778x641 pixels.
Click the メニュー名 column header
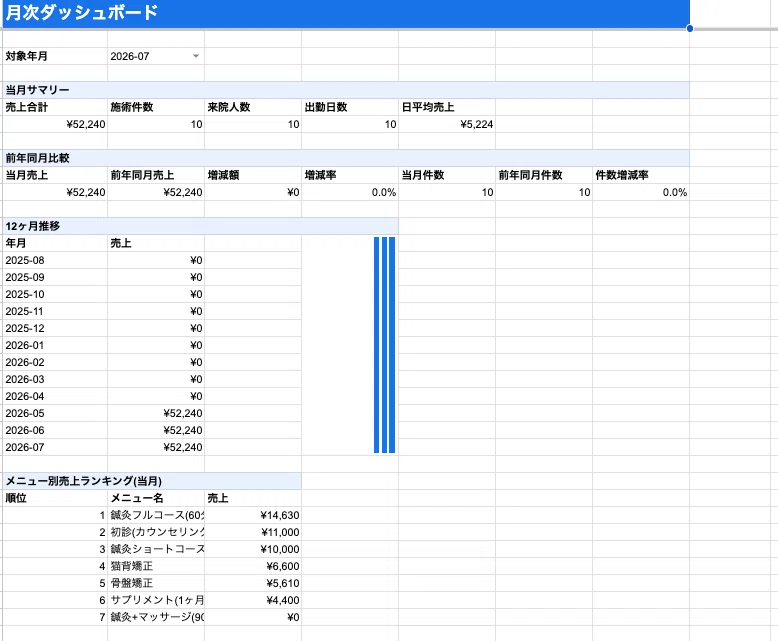click(156, 498)
